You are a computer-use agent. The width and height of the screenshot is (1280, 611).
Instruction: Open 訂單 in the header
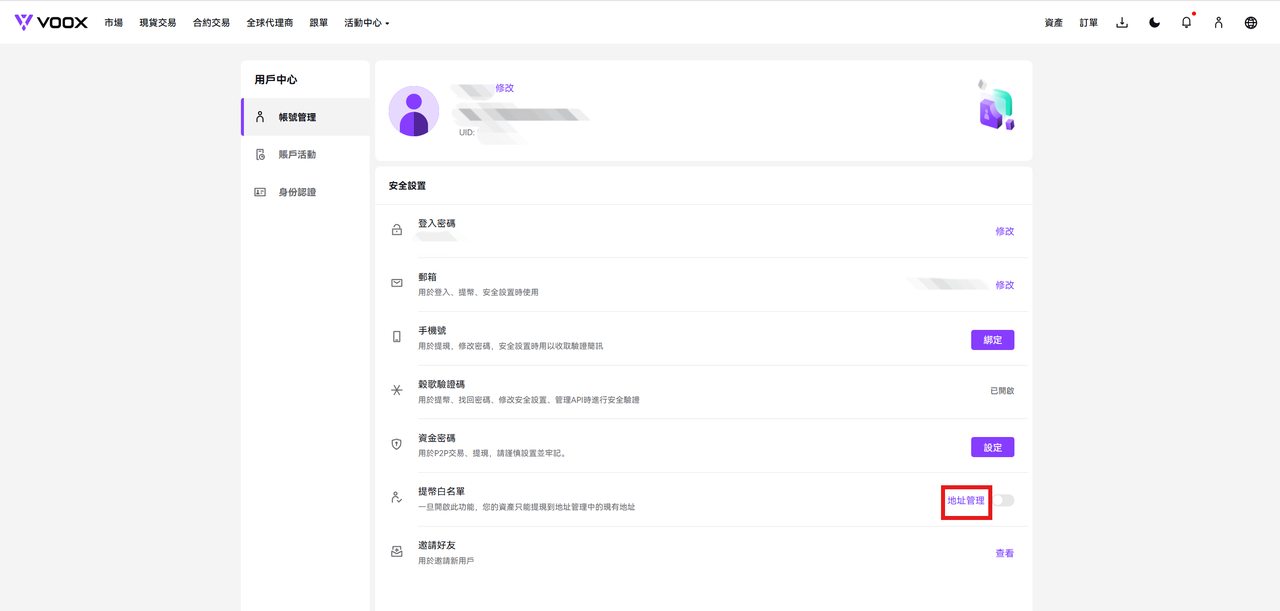click(x=1089, y=22)
